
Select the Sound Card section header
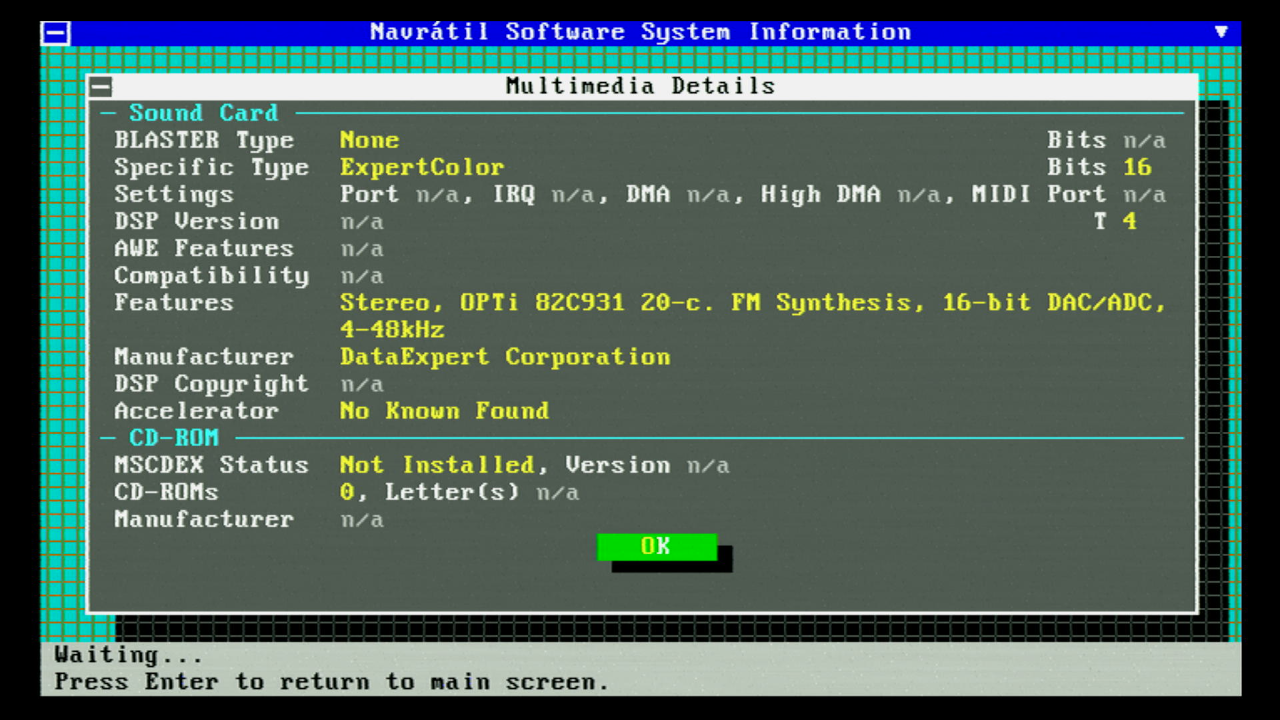pos(203,113)
